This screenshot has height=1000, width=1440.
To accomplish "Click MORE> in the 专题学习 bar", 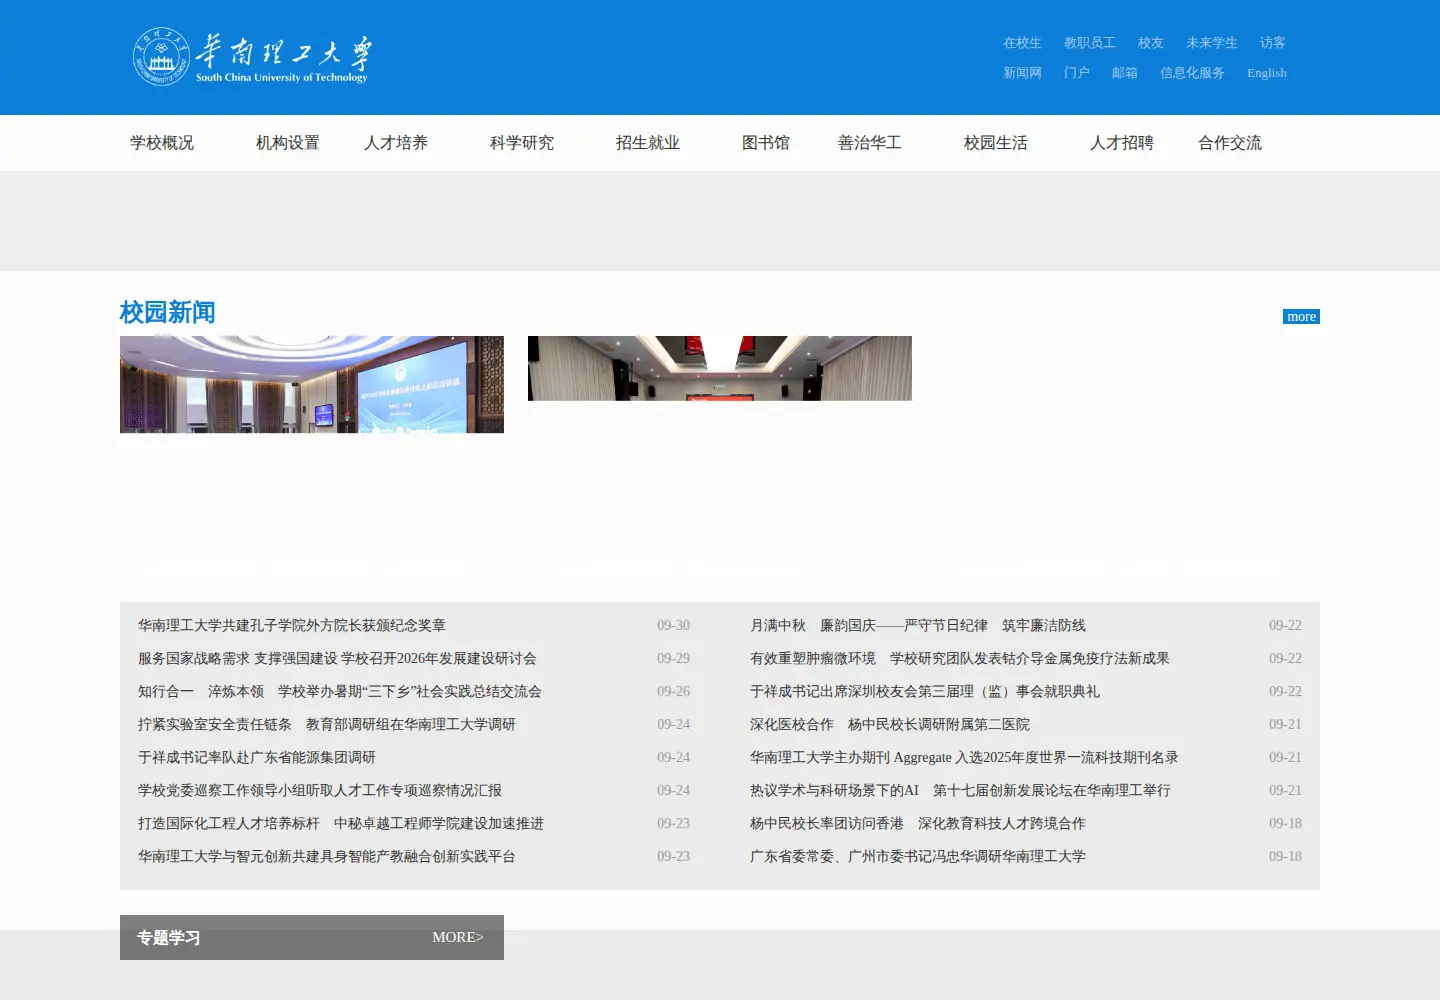I will 458,937.
